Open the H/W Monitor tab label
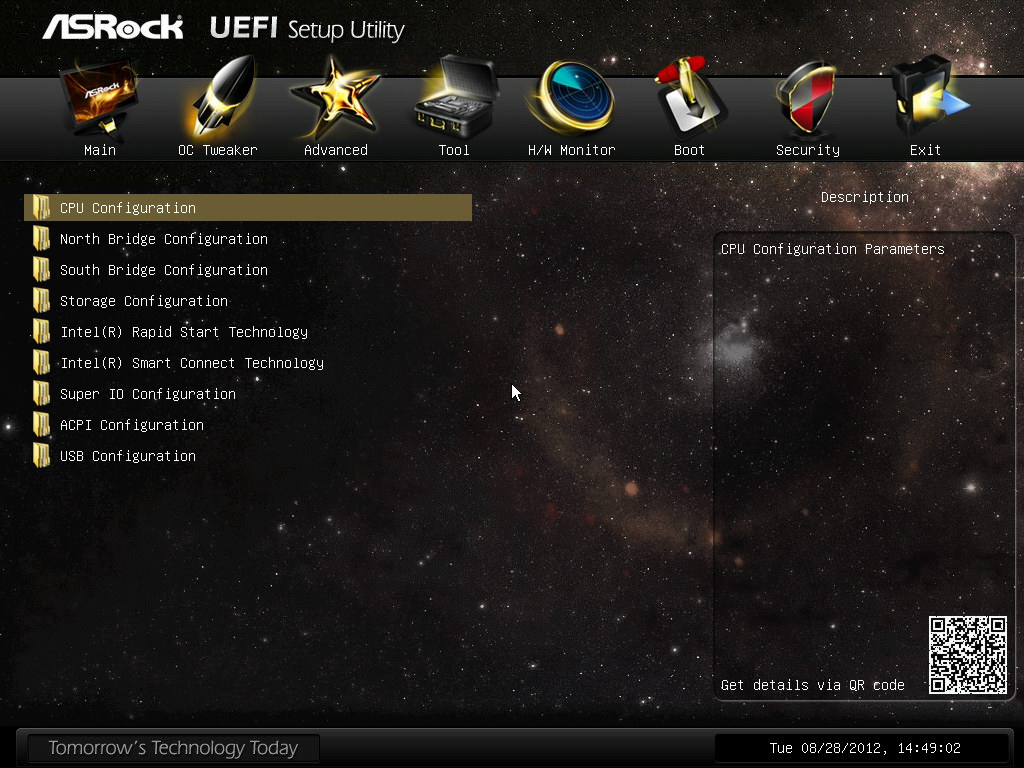Viewport: 1024px width, 768px height. [571, 150]
